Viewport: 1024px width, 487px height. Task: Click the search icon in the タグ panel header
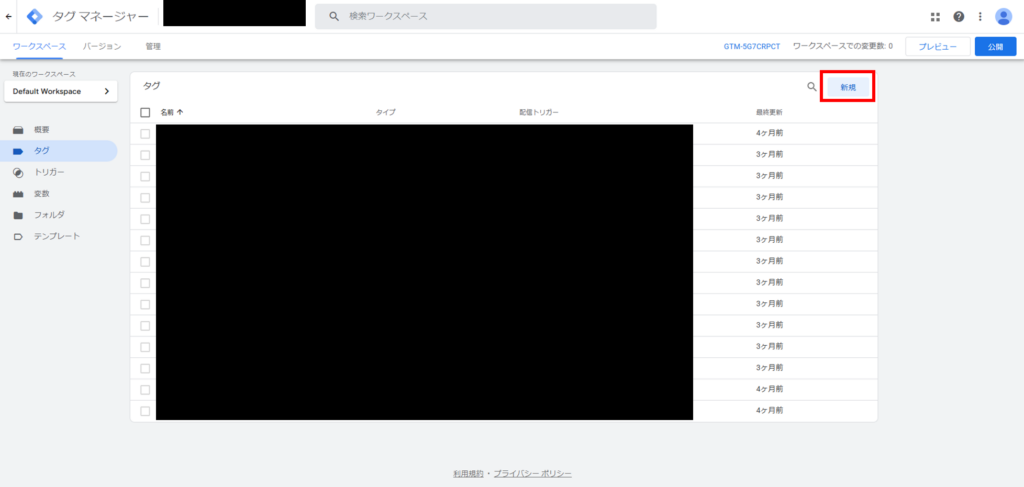click(812, 86)
